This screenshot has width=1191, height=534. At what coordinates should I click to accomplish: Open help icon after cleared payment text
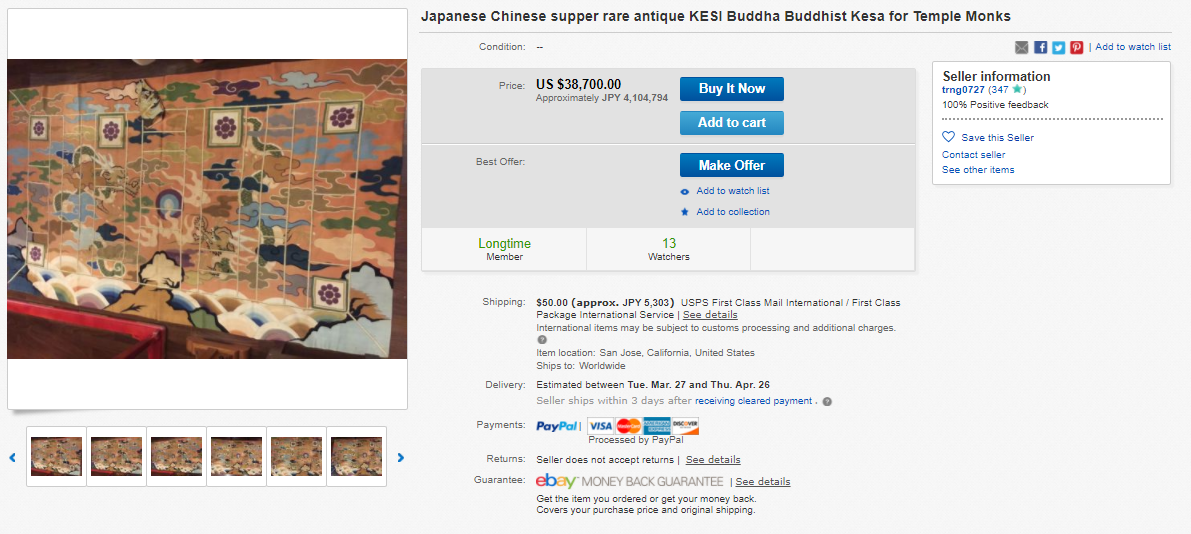827,401
